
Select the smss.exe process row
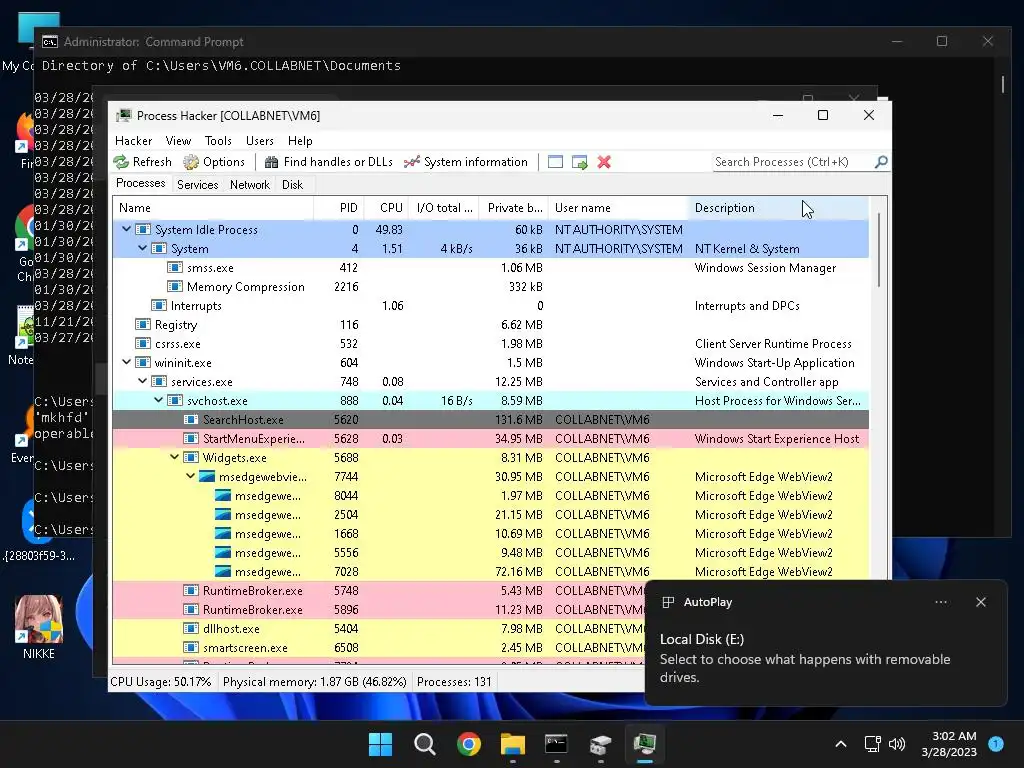[490, 268]
